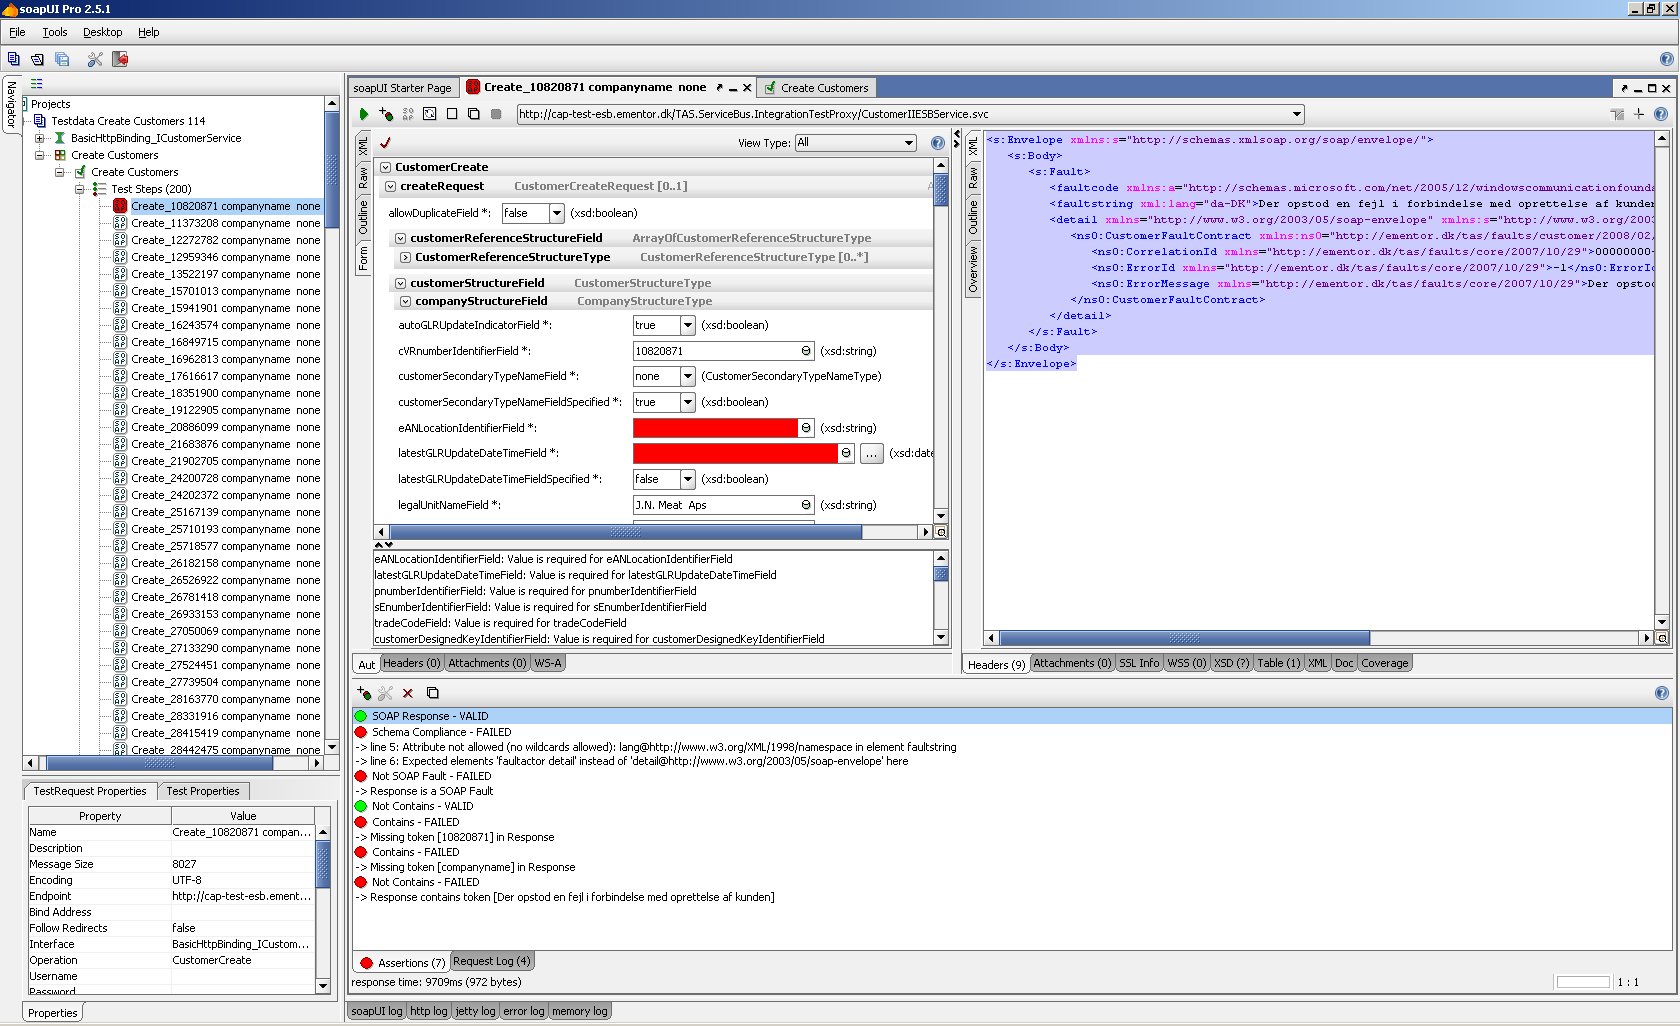Click the gray cancel request stop icon
Image resolution: width=1680 pixels, height=1026 pixels.
pos(496,114)
